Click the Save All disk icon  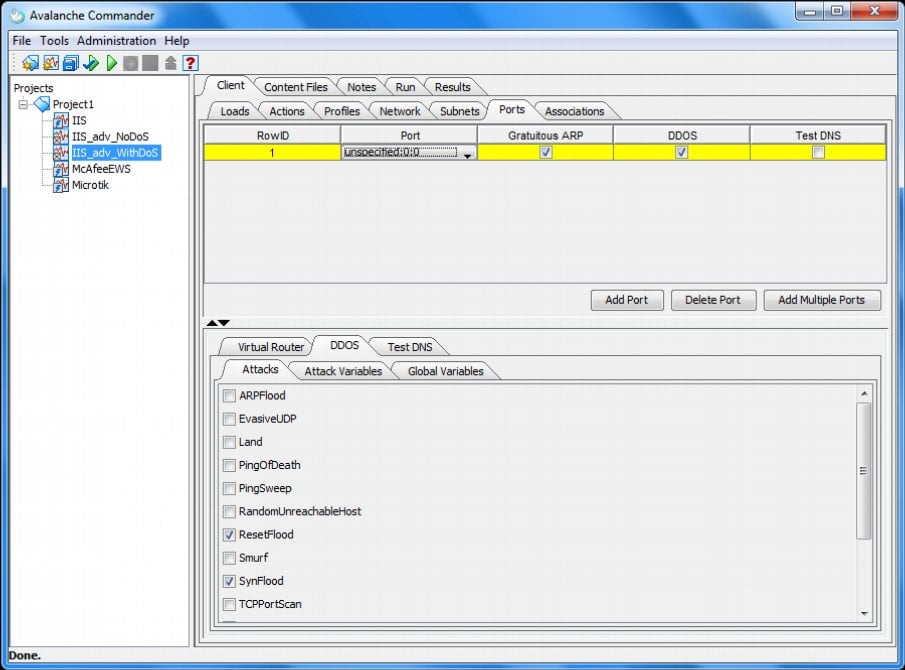(x=70, y=63)
